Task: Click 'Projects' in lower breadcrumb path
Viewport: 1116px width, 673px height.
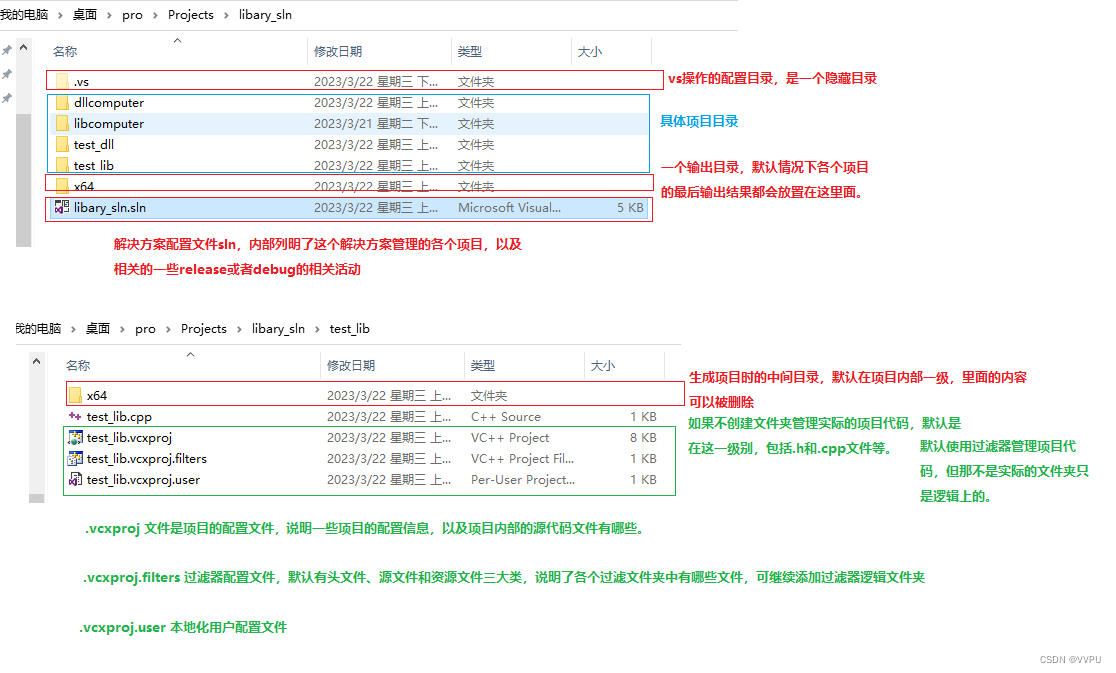Action: [204, 329]
